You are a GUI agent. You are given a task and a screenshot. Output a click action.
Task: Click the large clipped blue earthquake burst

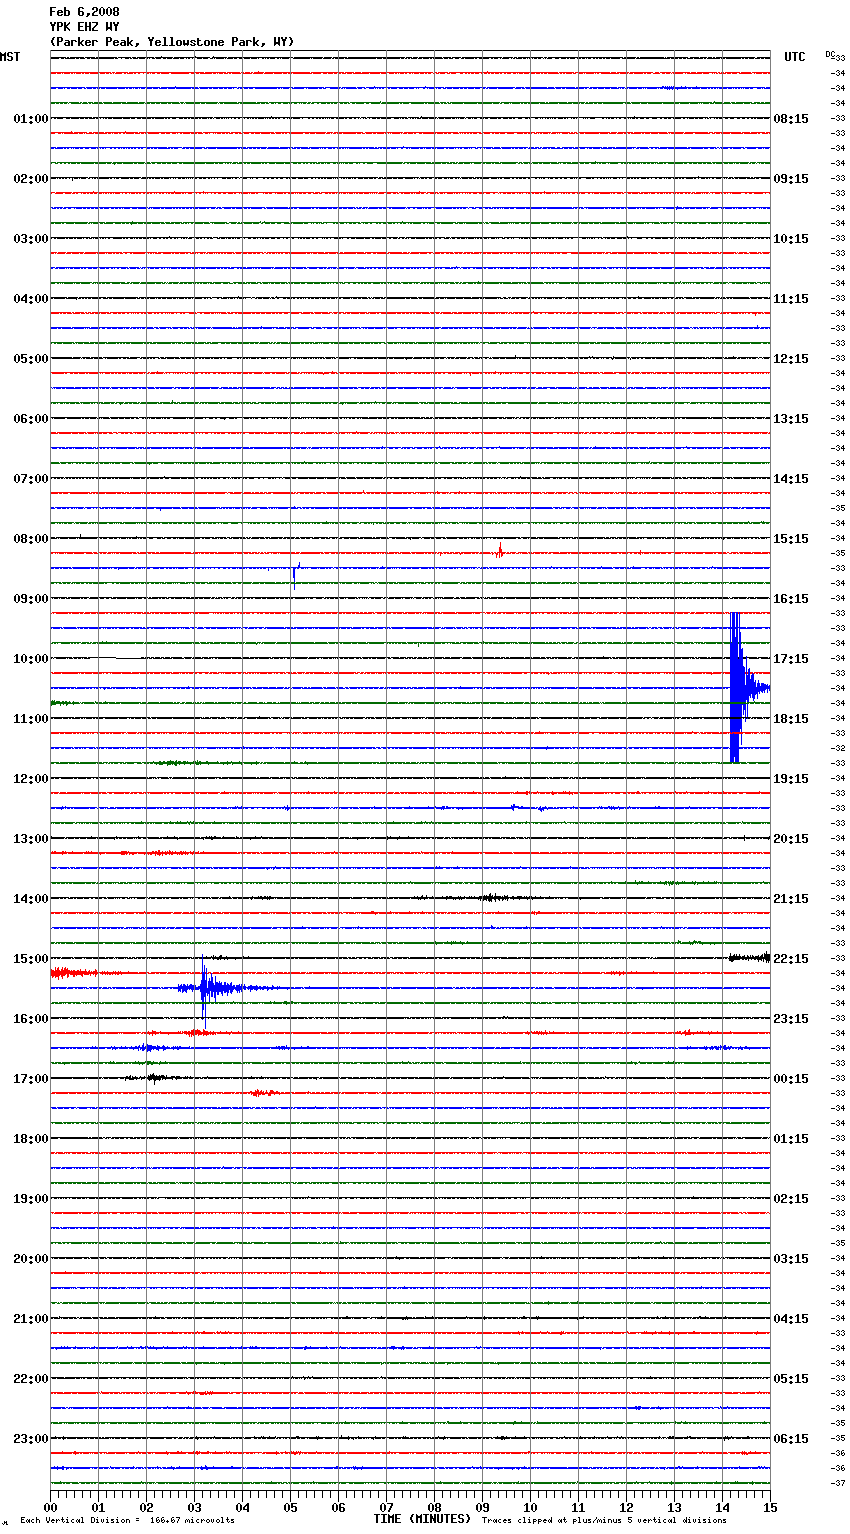pos(748,688)
